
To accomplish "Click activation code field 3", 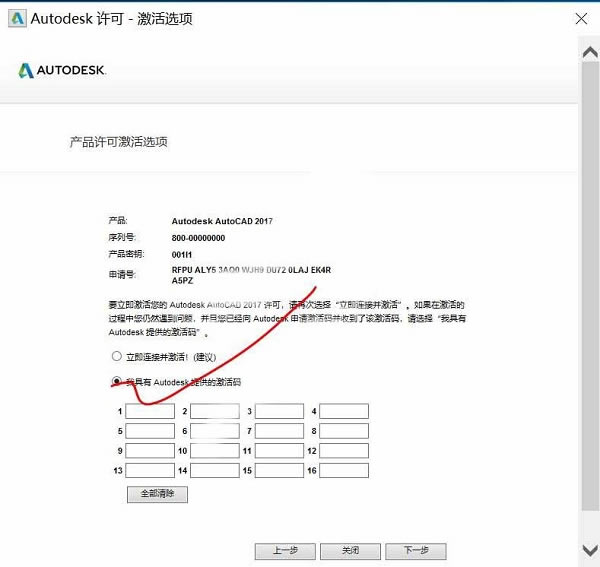I will [x=279, y=411].
